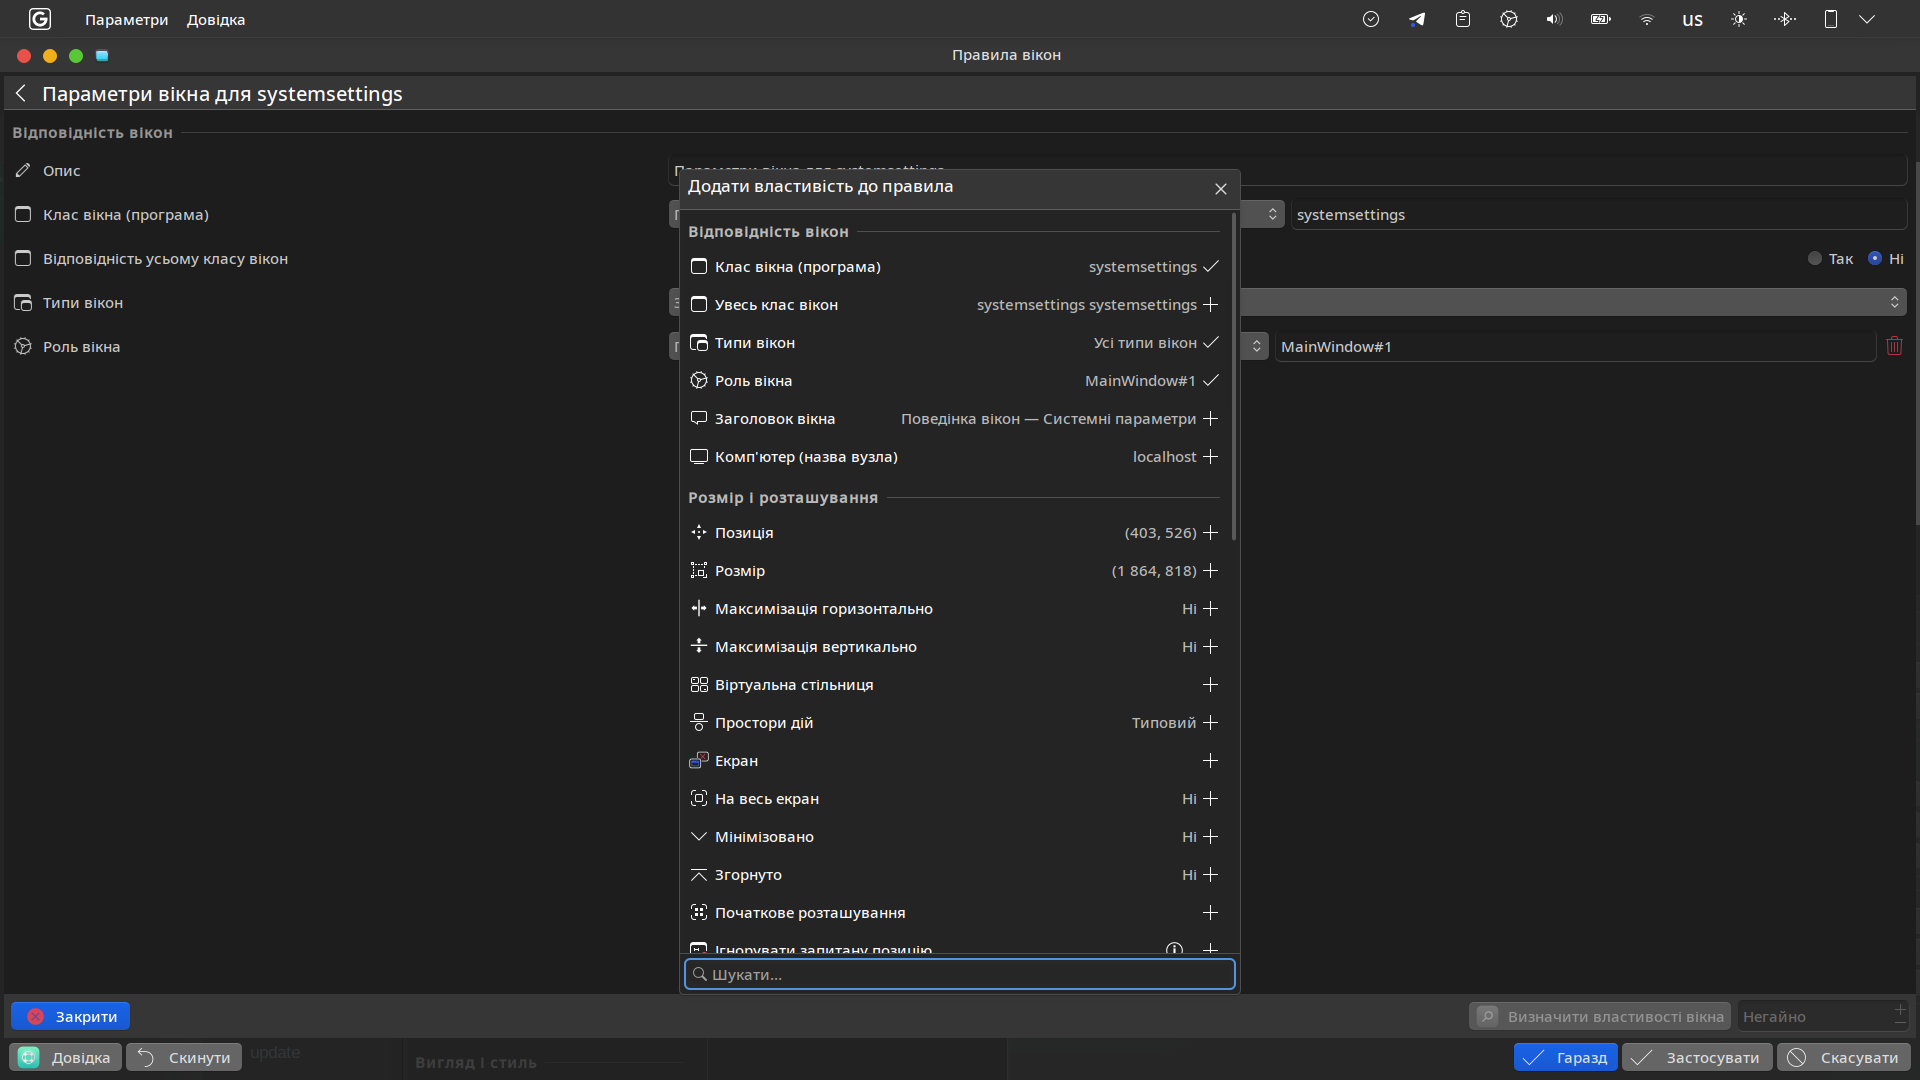Open the systemsettings match combo box
This screenshot has height=1080, width=1920.
tap(1272, 214)
